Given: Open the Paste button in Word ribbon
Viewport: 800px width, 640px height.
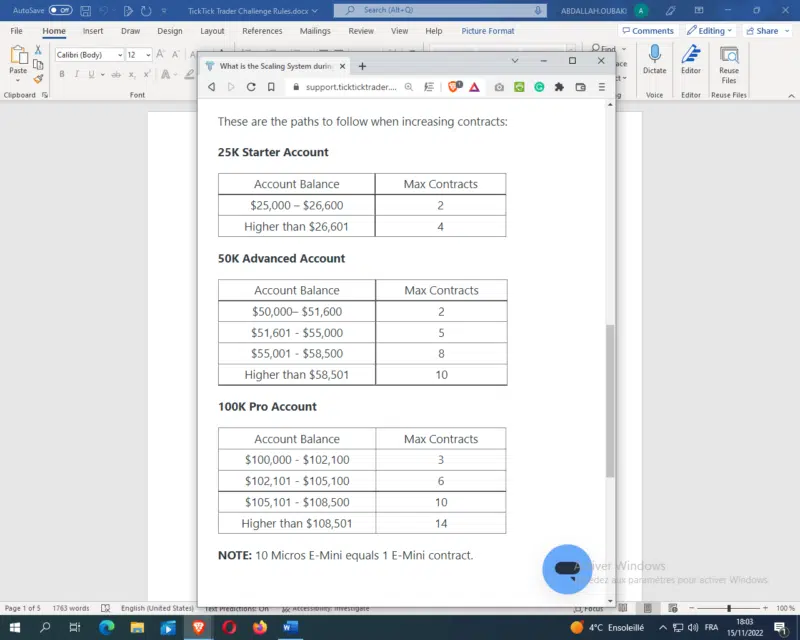Looking at the screenshot, I should [x=18, y=63].
